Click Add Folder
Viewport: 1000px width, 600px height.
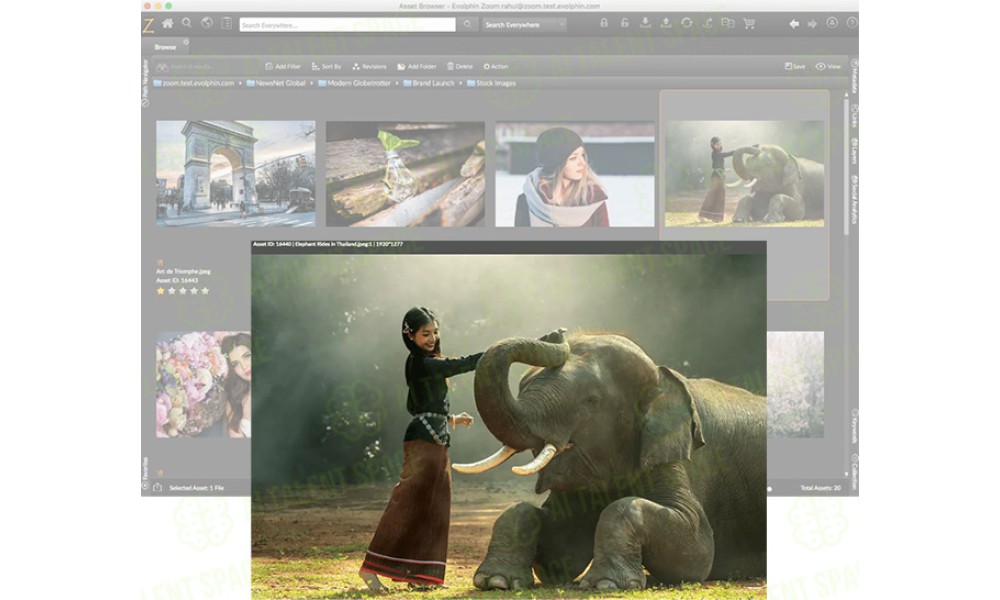tap(416, 66)
